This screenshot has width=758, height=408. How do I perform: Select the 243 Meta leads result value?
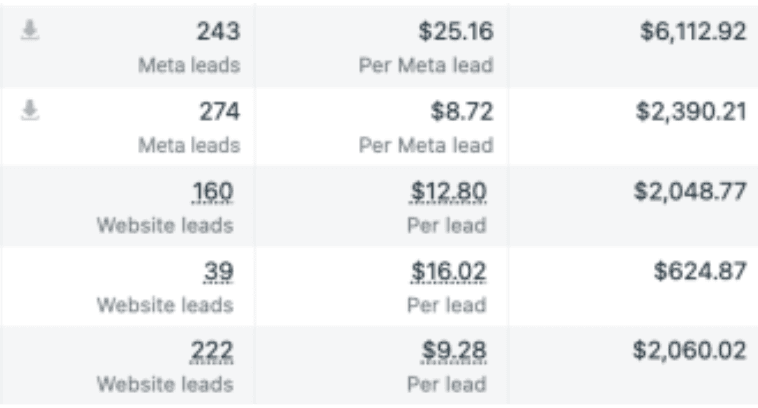coord(219,33)
